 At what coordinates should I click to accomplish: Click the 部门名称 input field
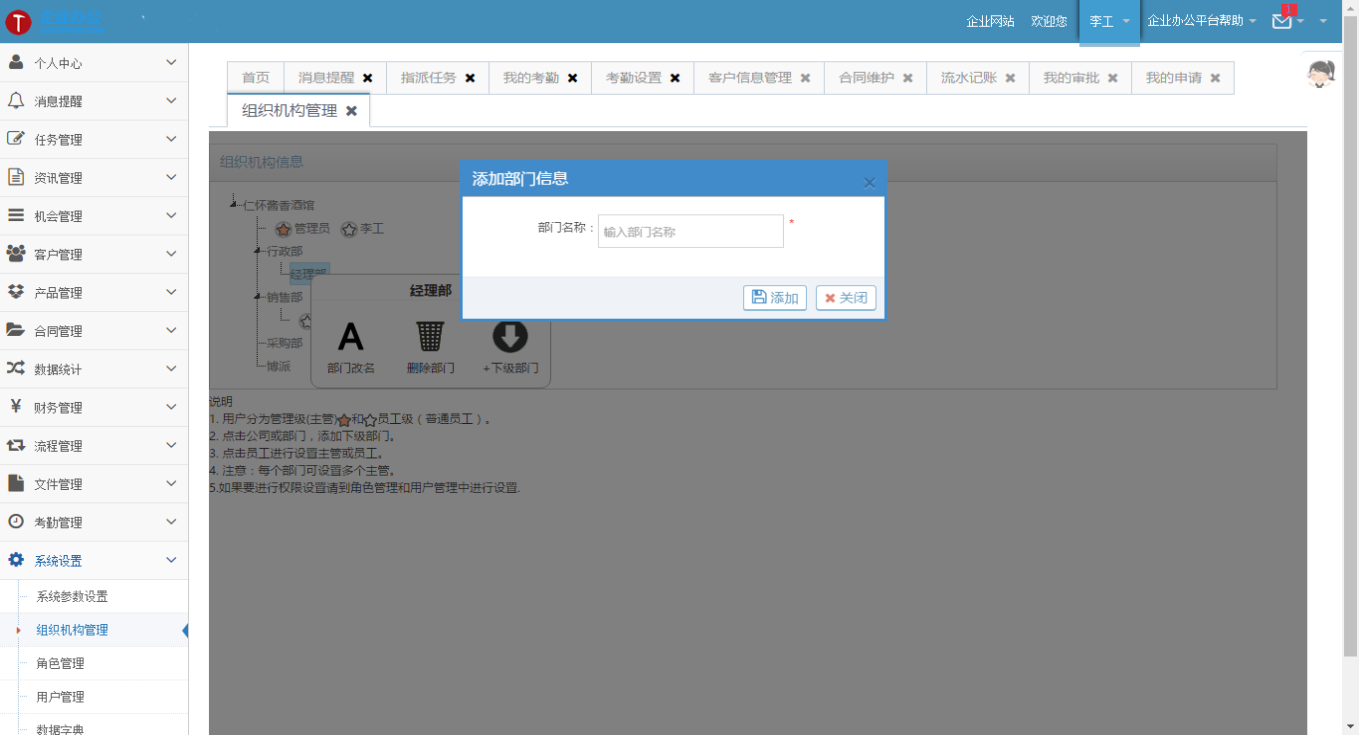[691, 231]
